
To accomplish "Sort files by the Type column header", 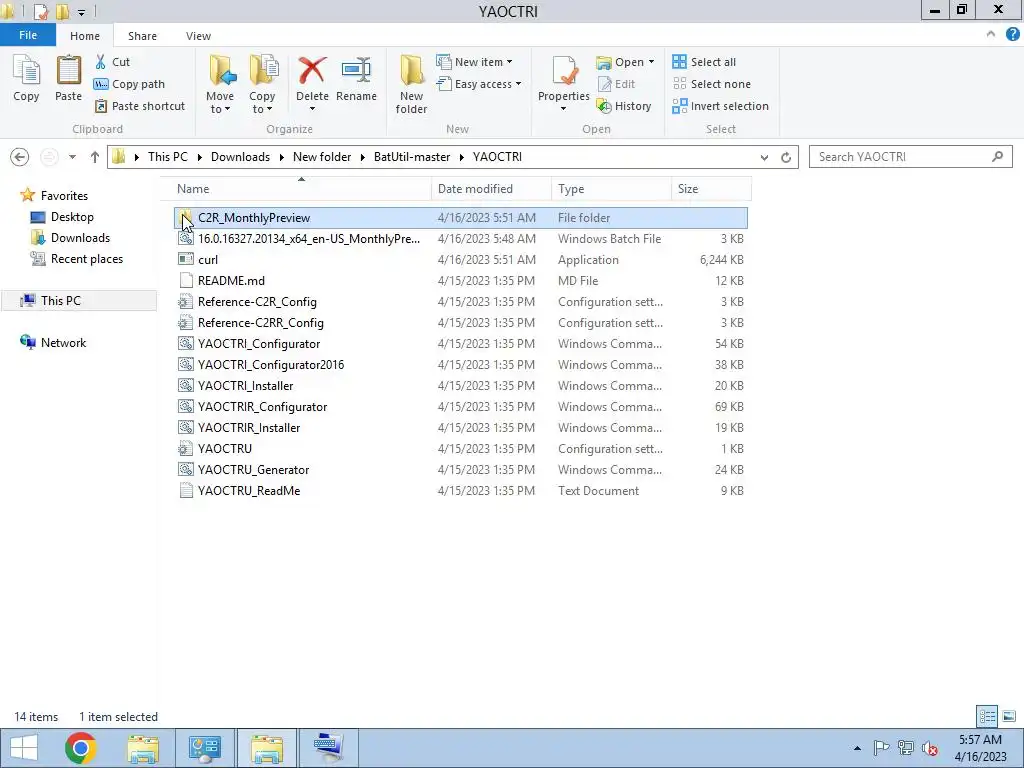I will (x=611, y=189).
